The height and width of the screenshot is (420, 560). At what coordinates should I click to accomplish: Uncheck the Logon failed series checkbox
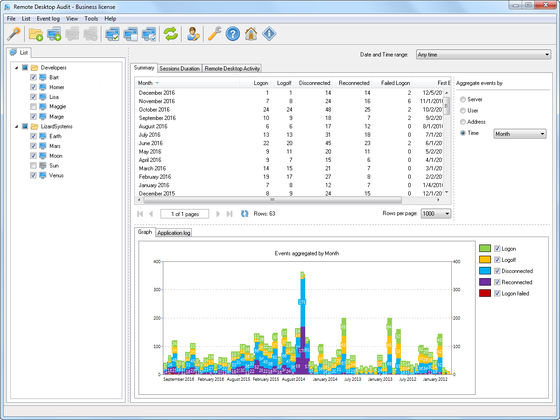click(497, 293)
